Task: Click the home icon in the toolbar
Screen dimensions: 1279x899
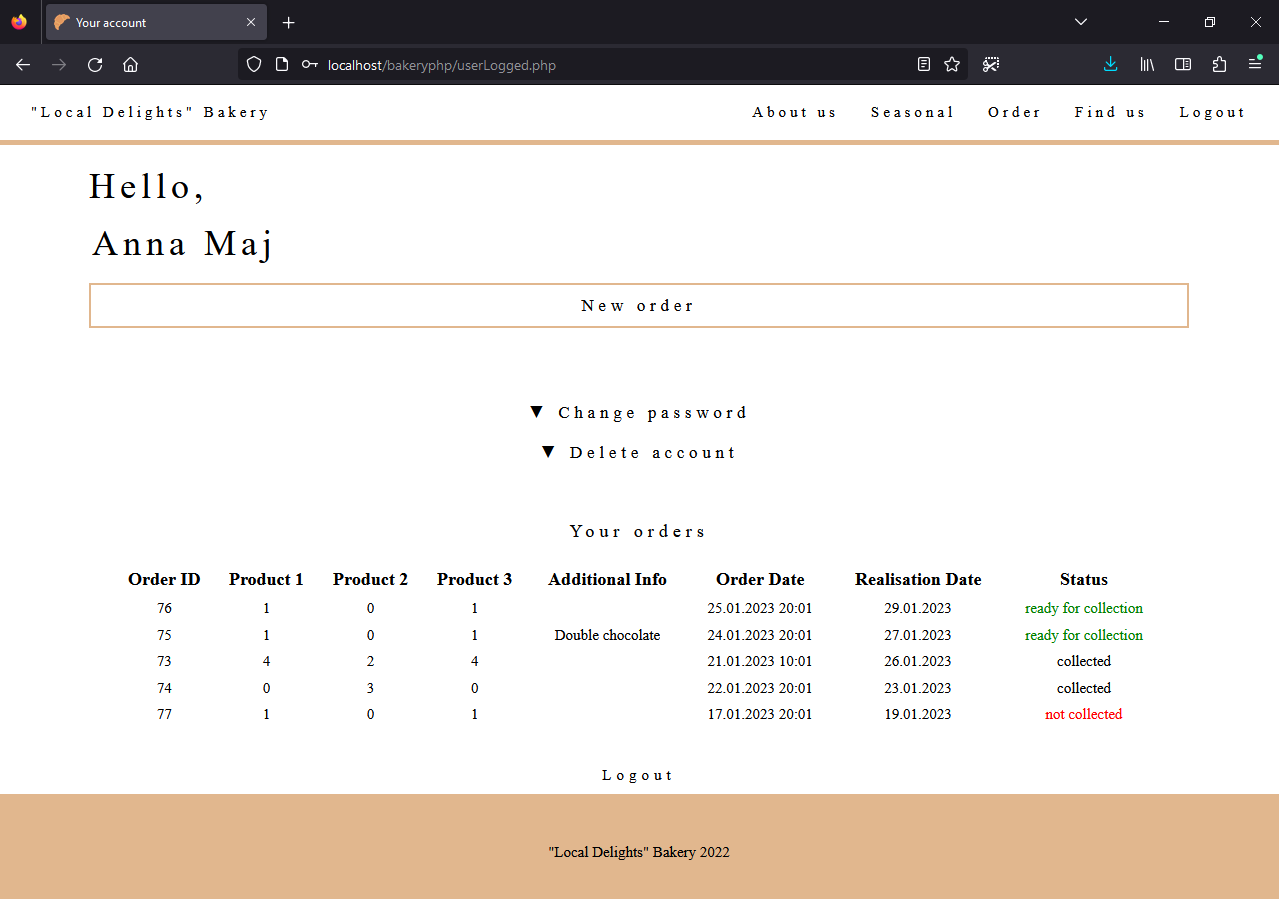Action: 130,64
